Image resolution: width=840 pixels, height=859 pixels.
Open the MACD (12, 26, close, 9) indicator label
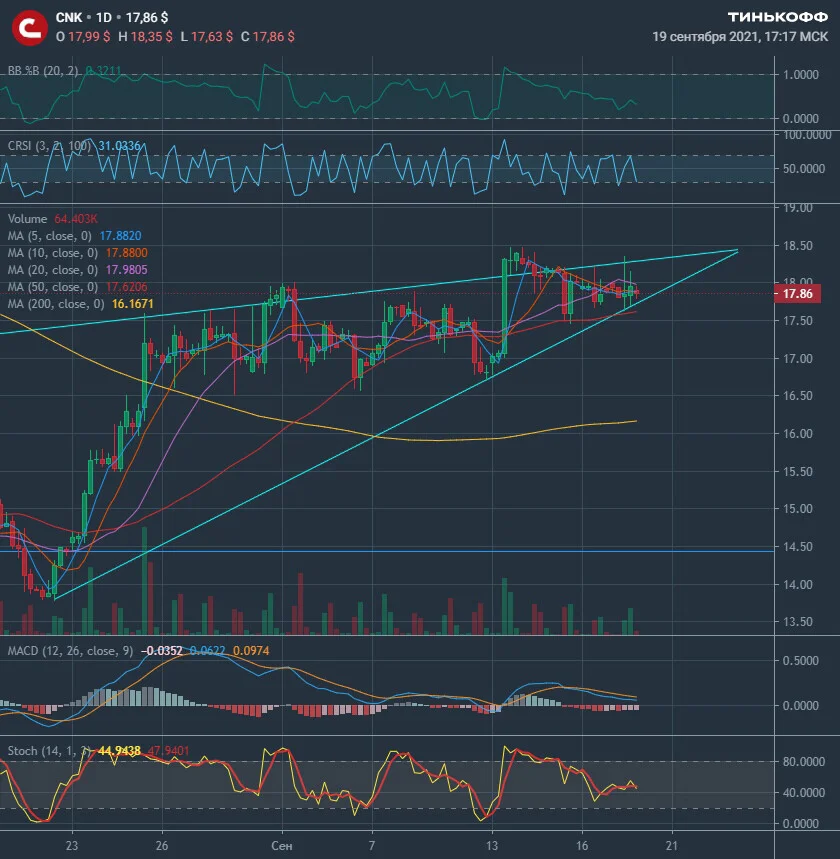pyautogui.click(x=70, y=651)
